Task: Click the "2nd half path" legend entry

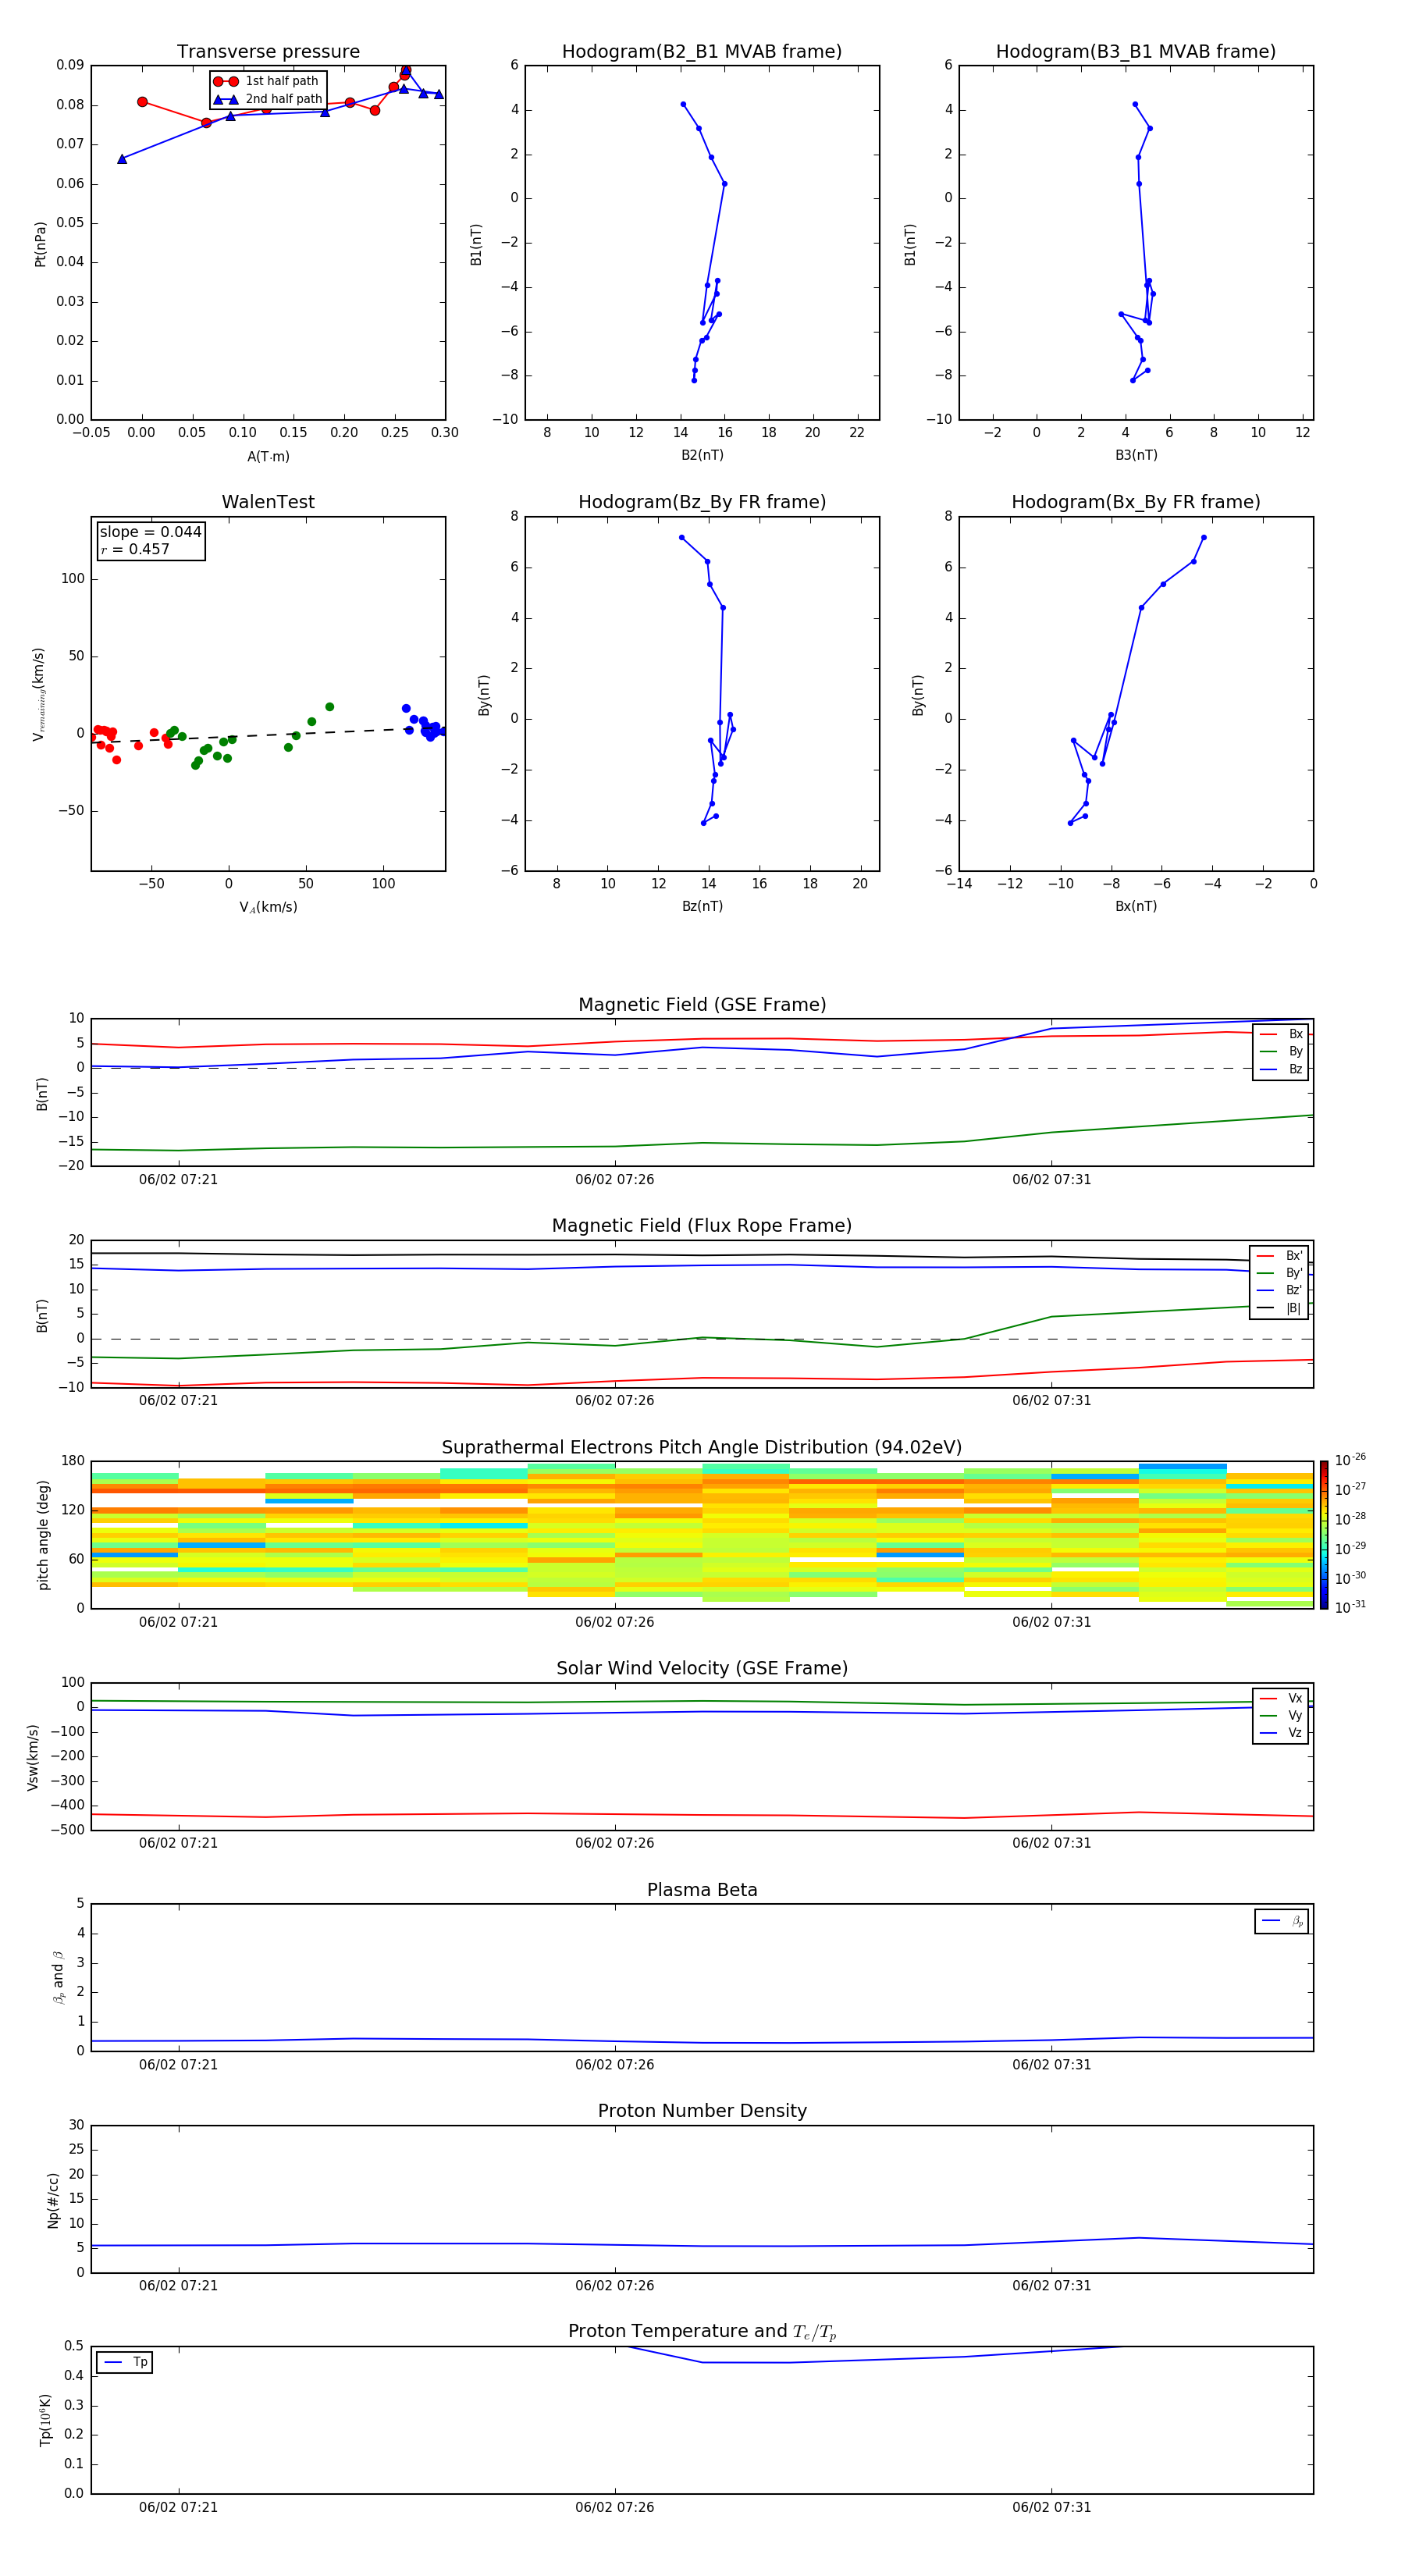Action: (x=267, y=99)
